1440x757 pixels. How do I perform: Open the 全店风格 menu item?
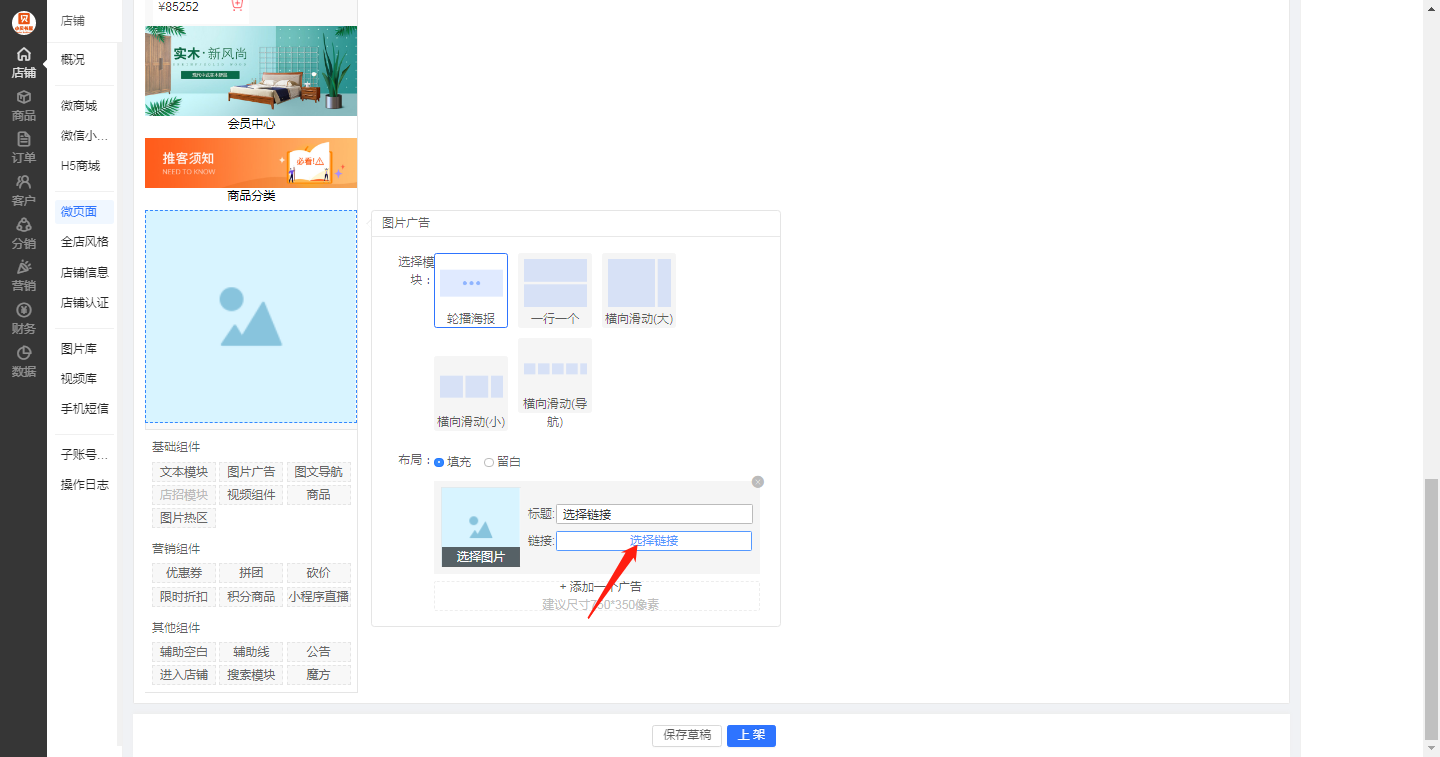pos(84,242)
